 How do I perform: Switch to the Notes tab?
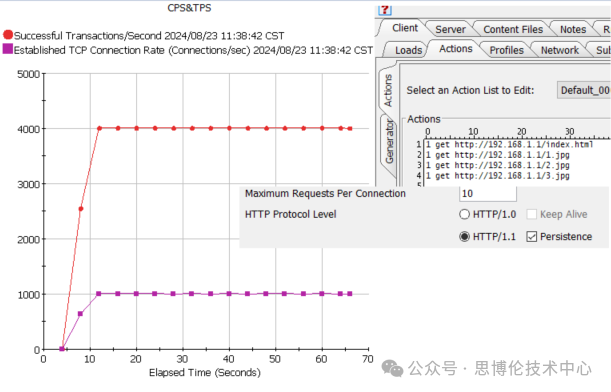(x=573, y=30)
